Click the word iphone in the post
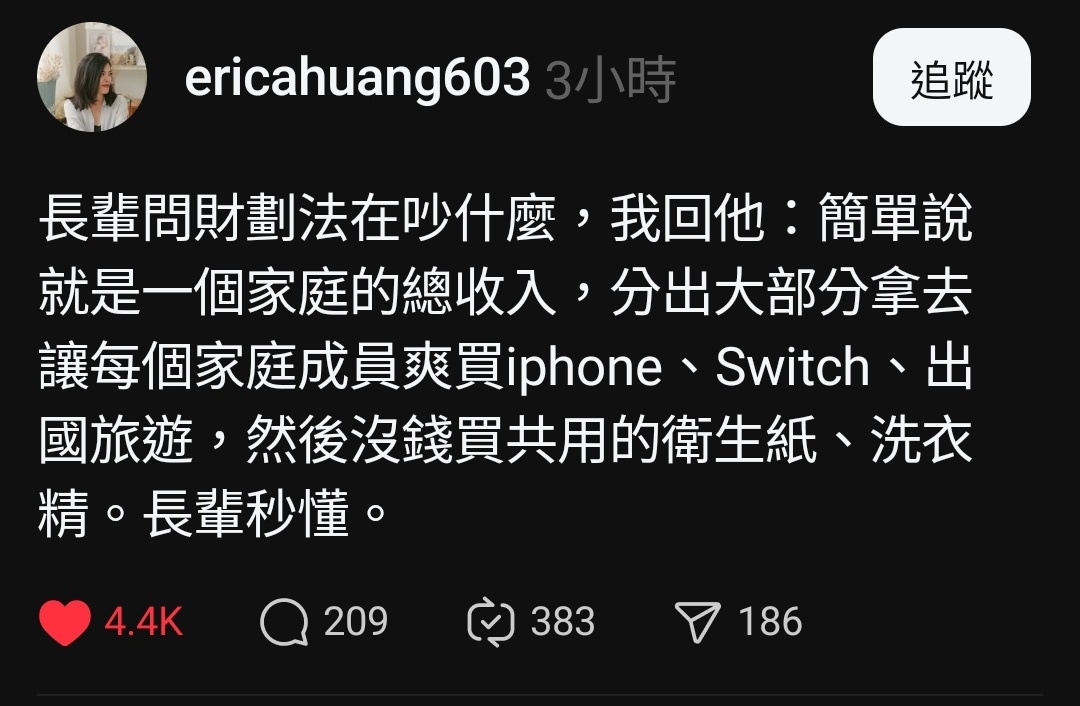 (584, 368)
